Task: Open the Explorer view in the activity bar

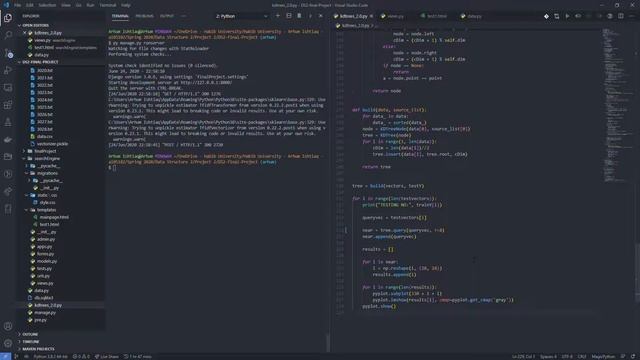Action: click(8, 18)
